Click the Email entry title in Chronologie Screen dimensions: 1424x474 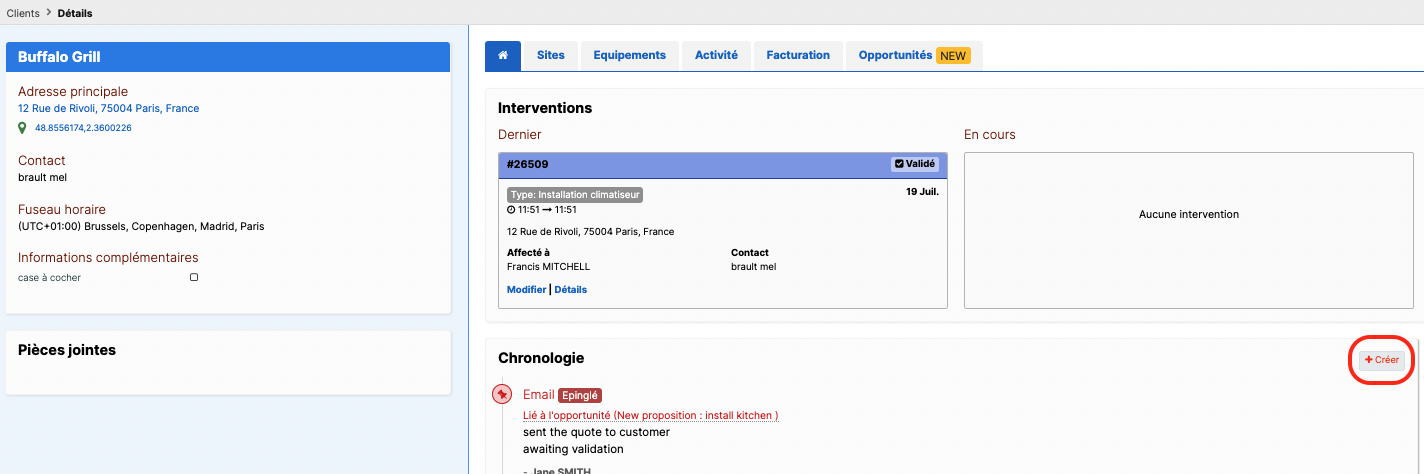[x=538, y=395]
